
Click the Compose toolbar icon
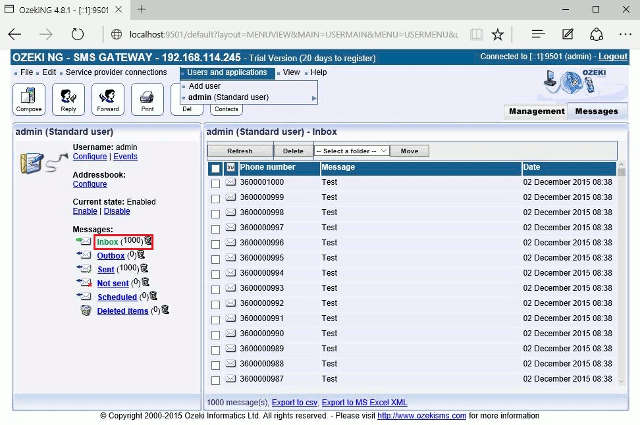click(x=29, y=99)
